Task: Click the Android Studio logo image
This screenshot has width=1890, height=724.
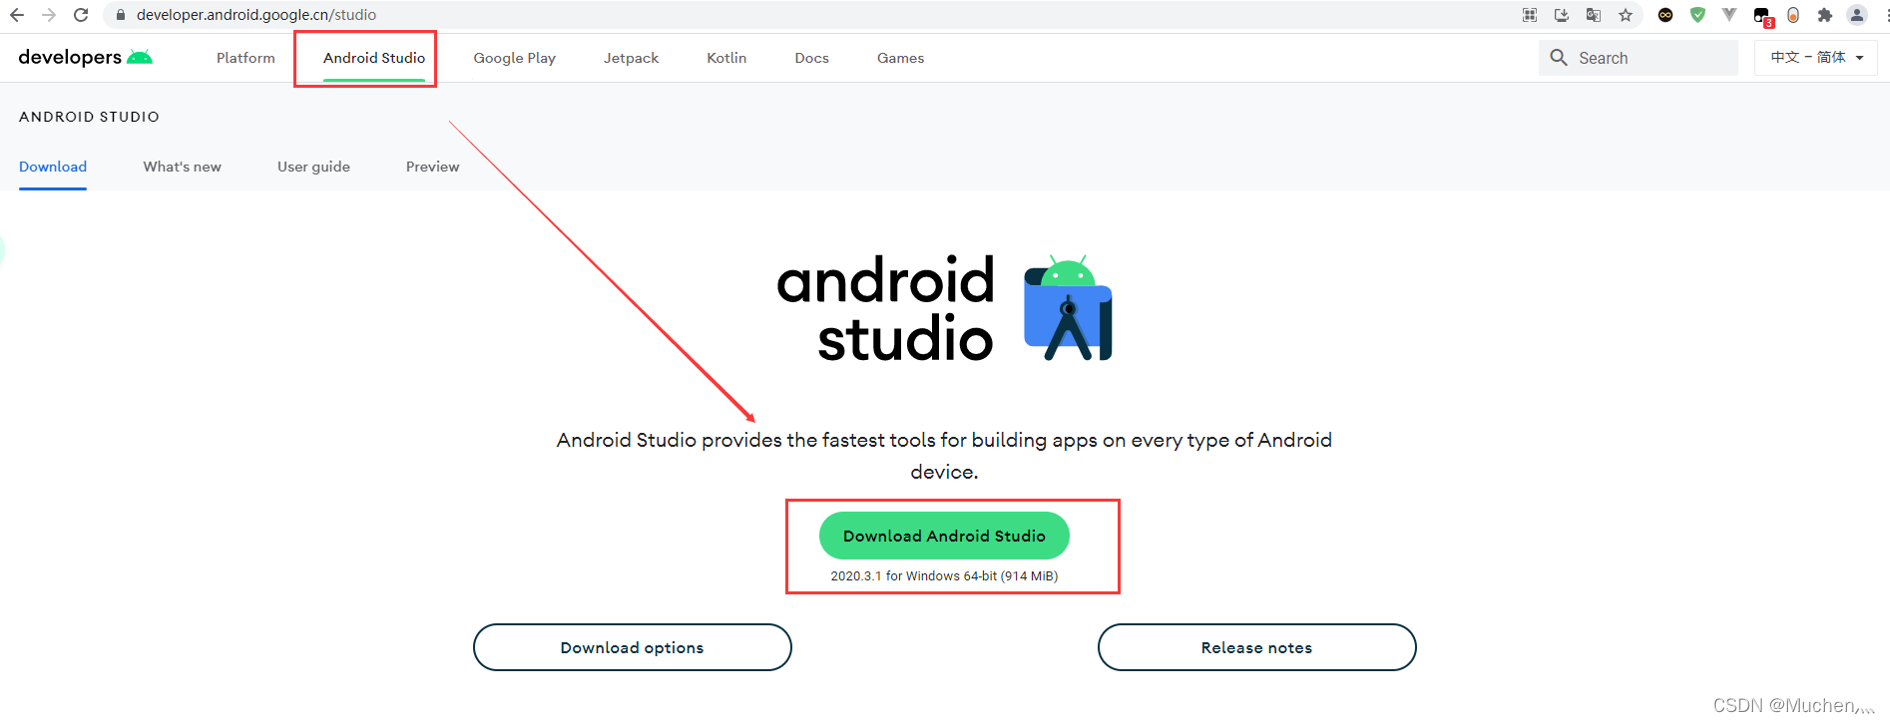Action: pyautogui.click(x=944, y=308)
